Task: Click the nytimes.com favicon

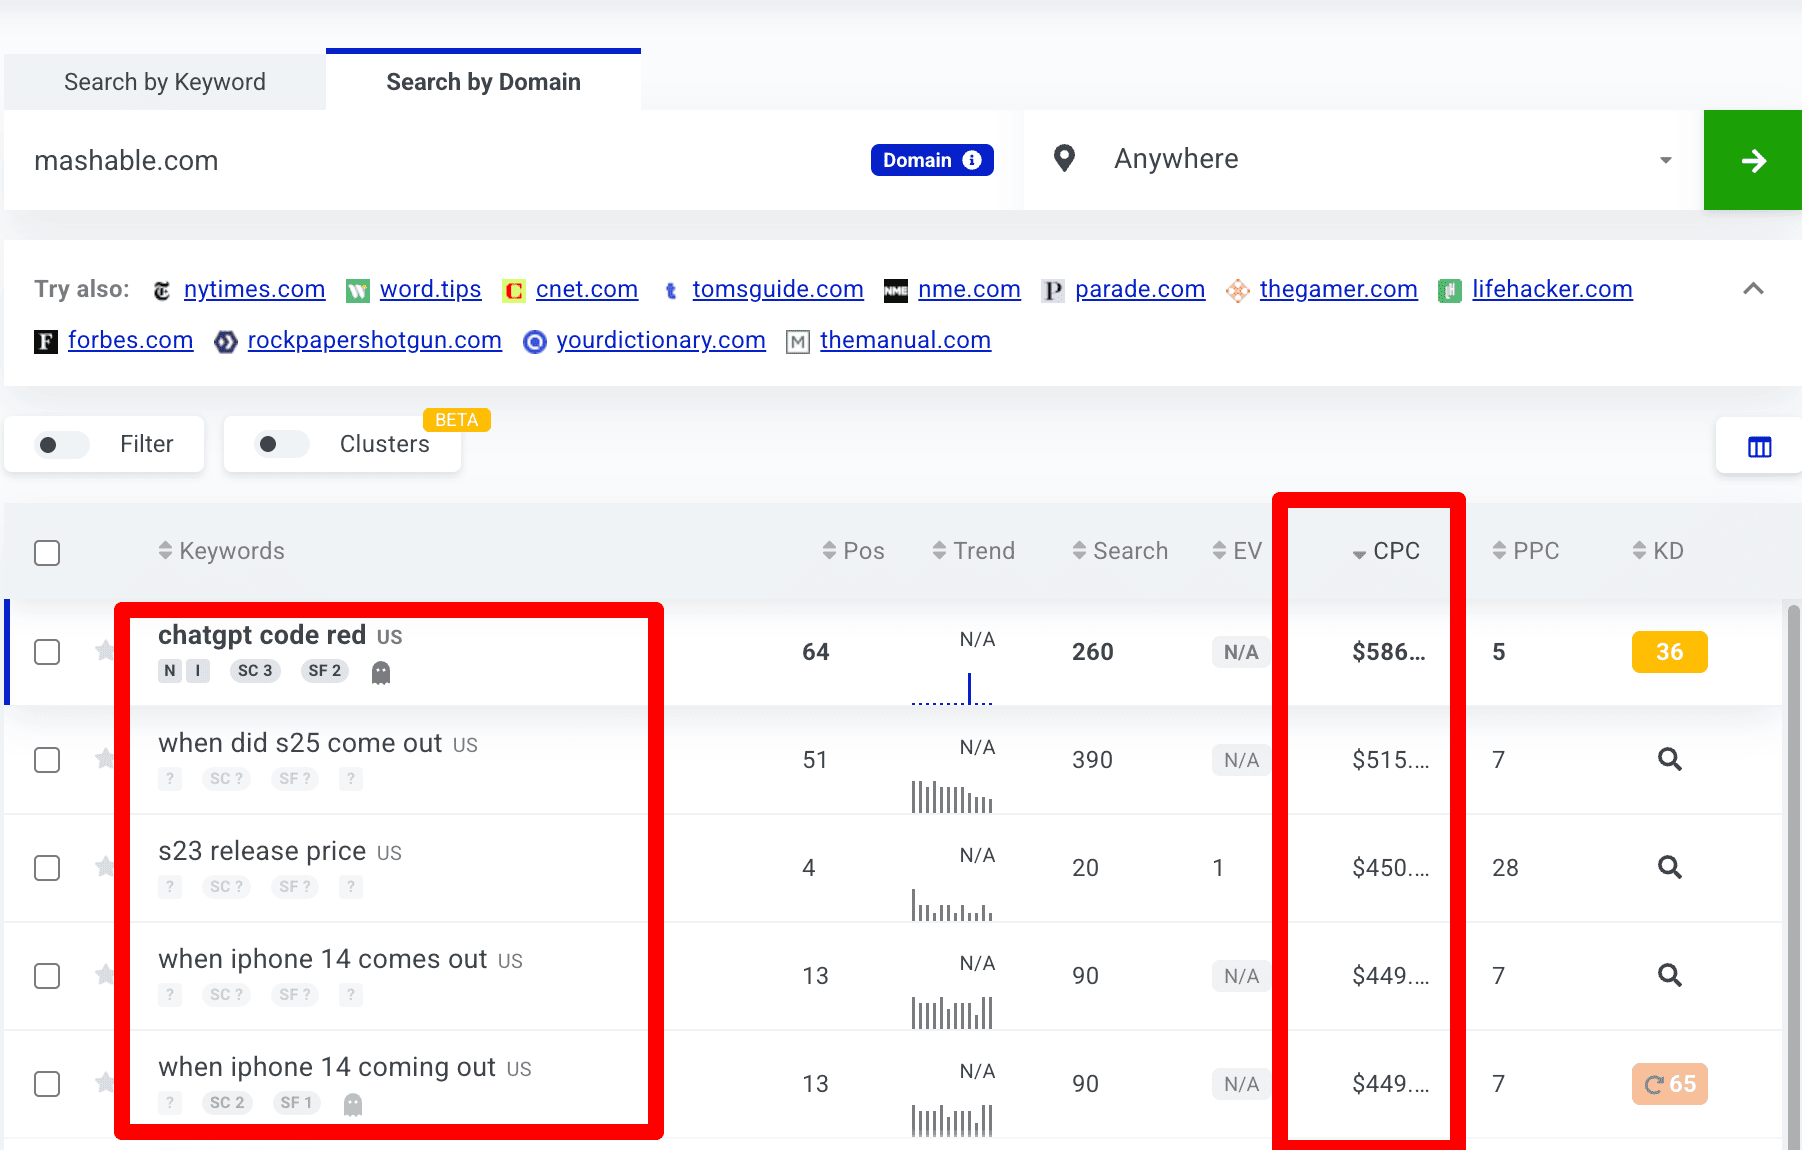Action: coord(162,291)
